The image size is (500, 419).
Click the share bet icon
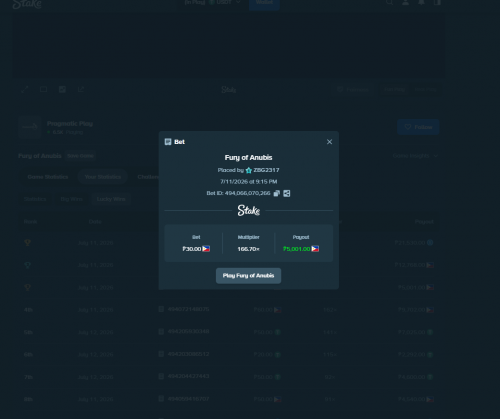click(287, 193)
